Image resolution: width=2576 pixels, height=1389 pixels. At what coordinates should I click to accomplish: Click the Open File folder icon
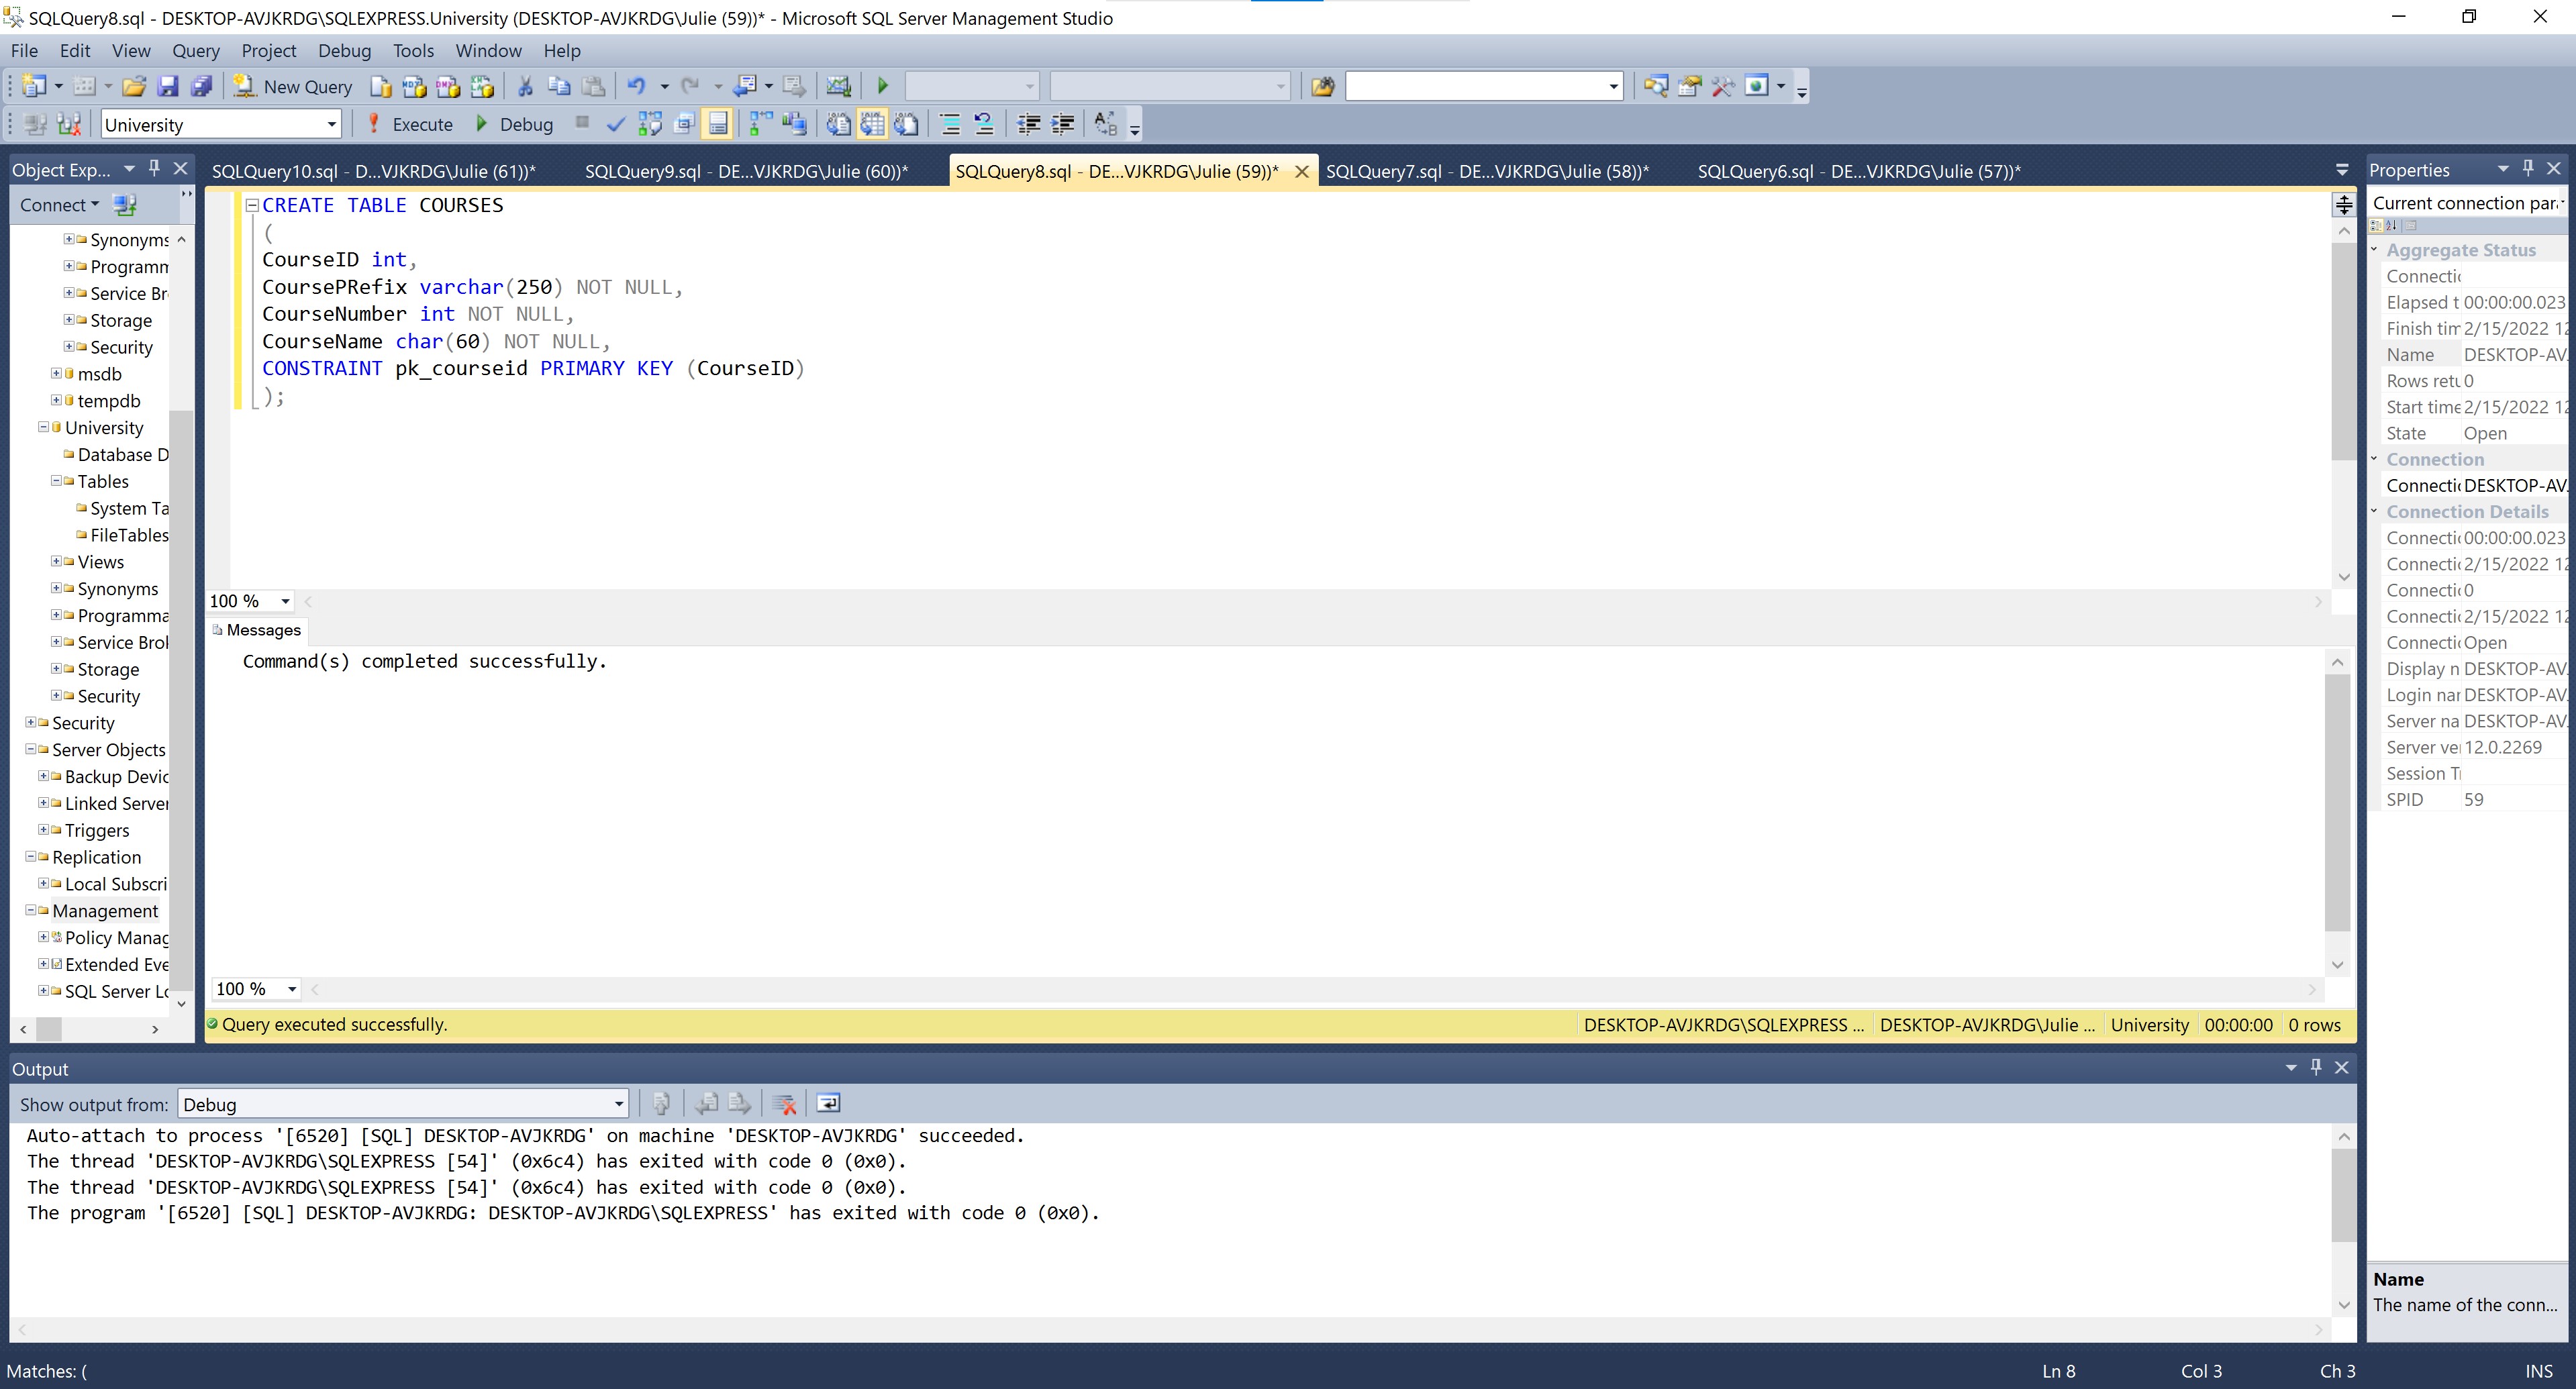134,87
